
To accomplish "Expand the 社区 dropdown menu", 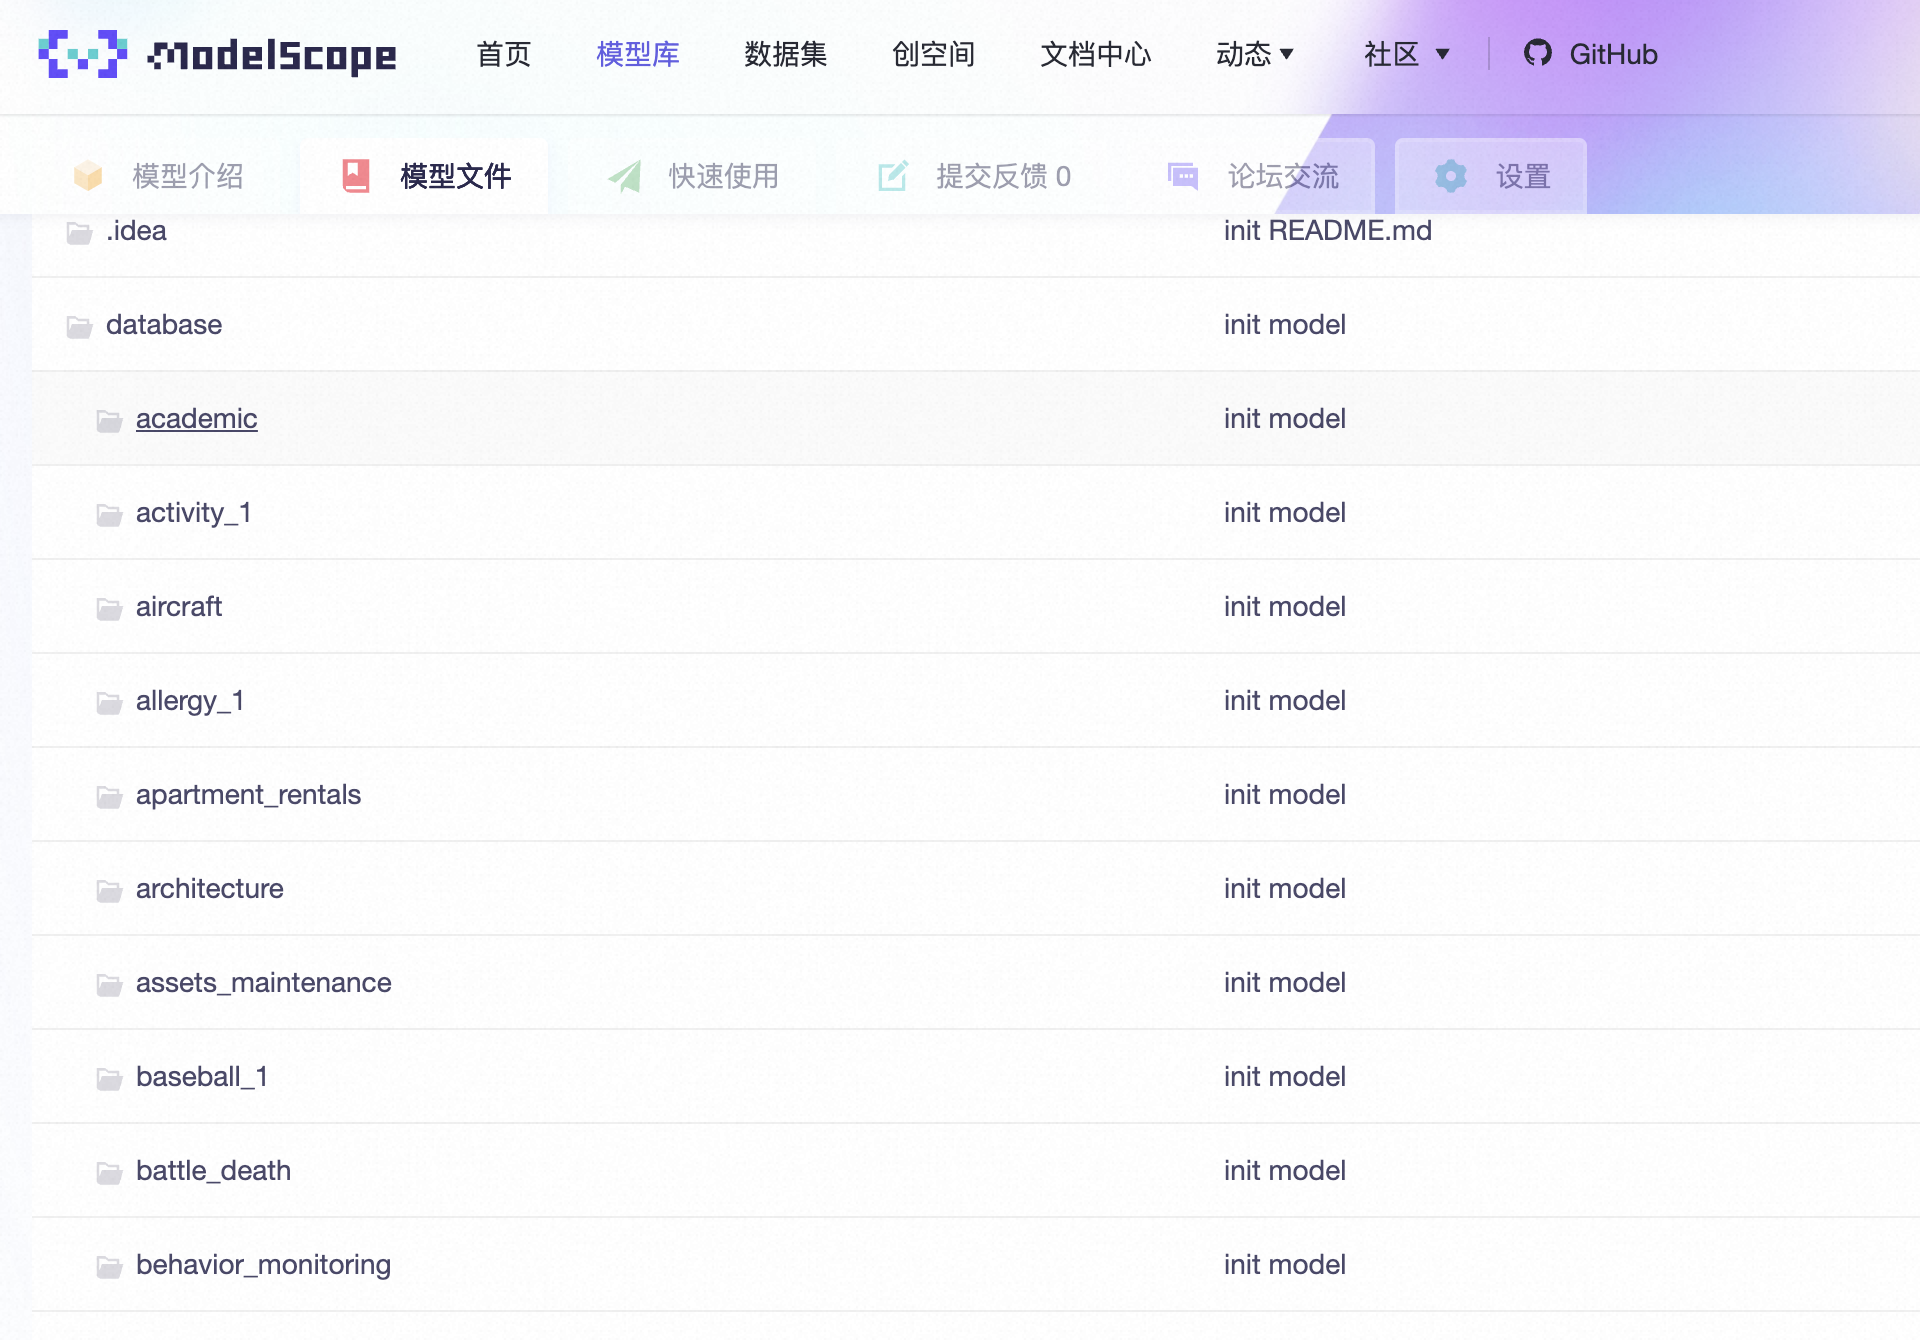I will (1407, 54).
